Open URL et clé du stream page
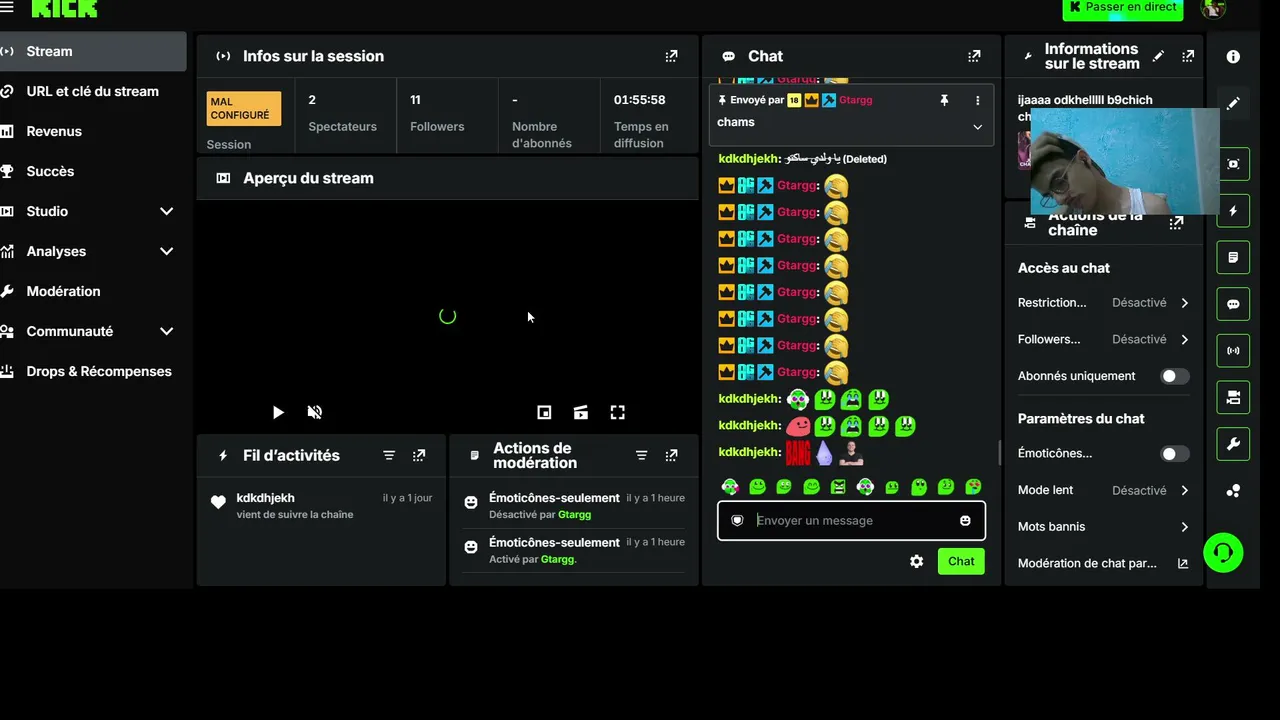This screenshot has height=720, width=1280. (x=93, y=91)
